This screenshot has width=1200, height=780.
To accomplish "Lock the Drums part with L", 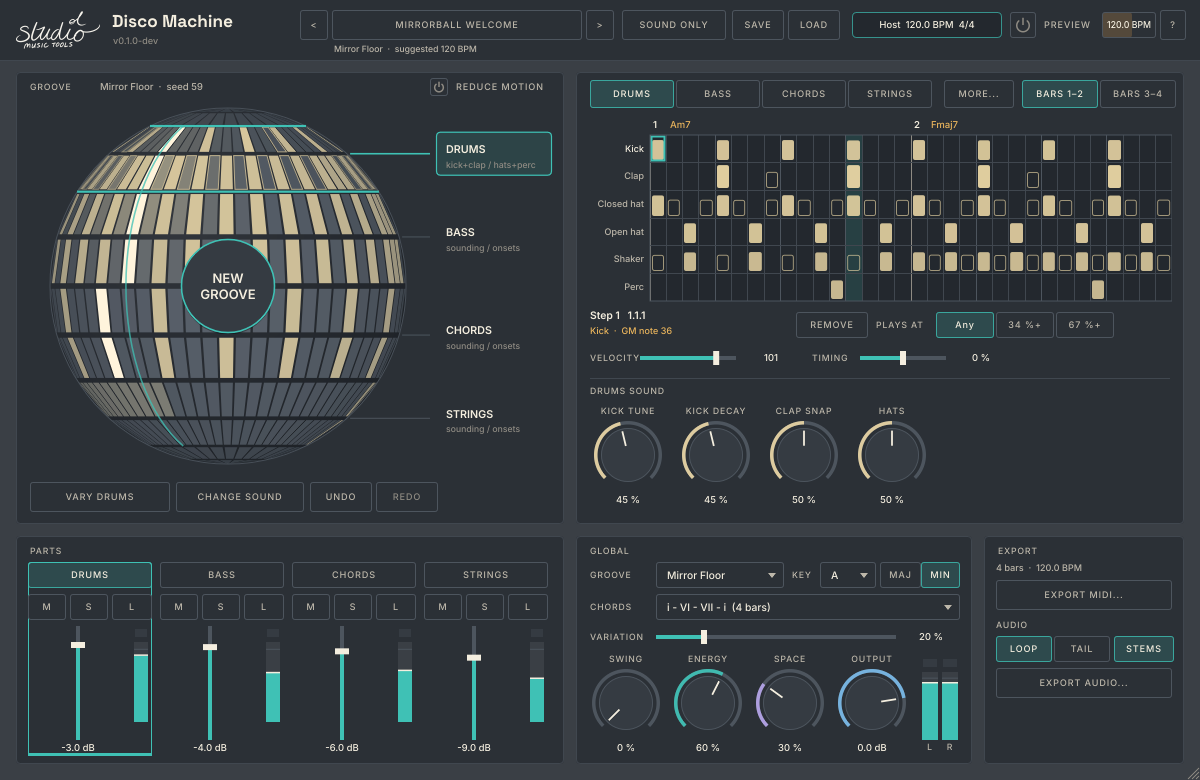I will coord(131,607).
